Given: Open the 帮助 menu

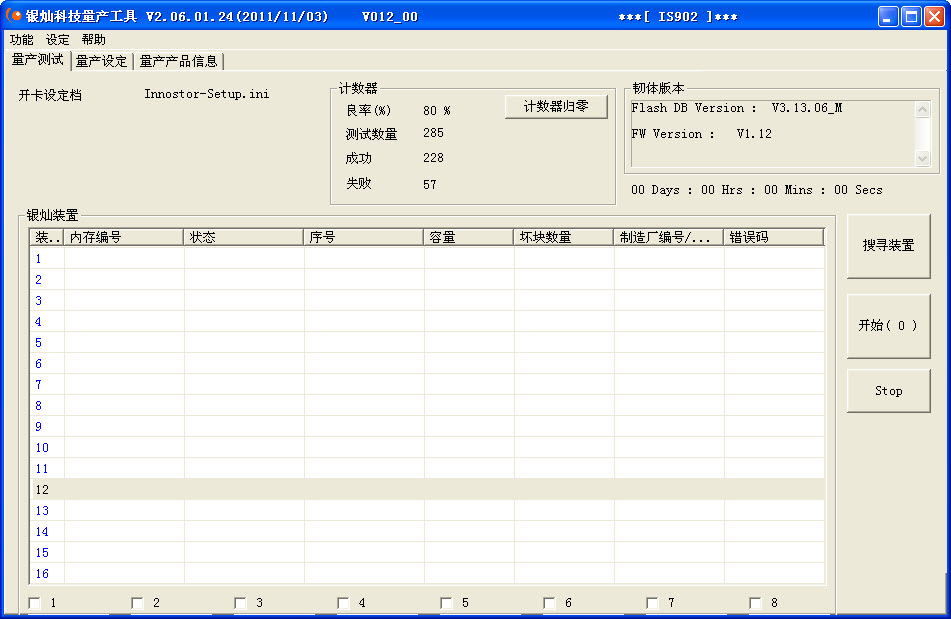Looking at the screenshot, I should 93,40.
